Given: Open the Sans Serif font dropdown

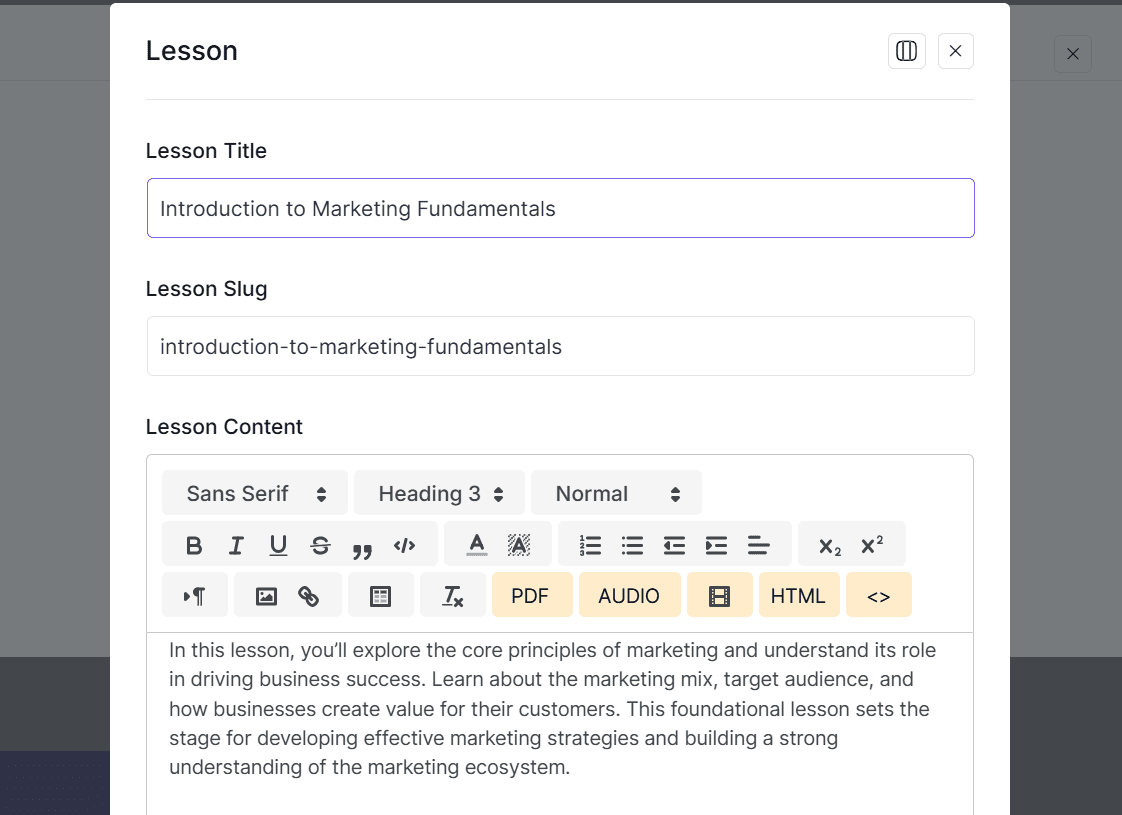Looking at the screenshot, I should click(x=254, y=492).
